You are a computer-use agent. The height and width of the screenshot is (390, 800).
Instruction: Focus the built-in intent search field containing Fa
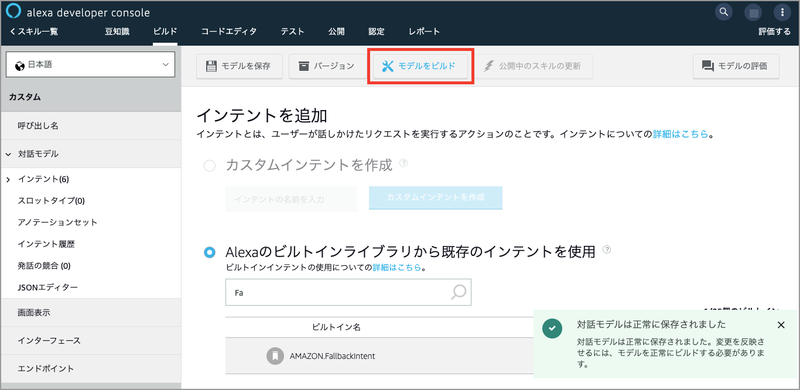point(348,292)
